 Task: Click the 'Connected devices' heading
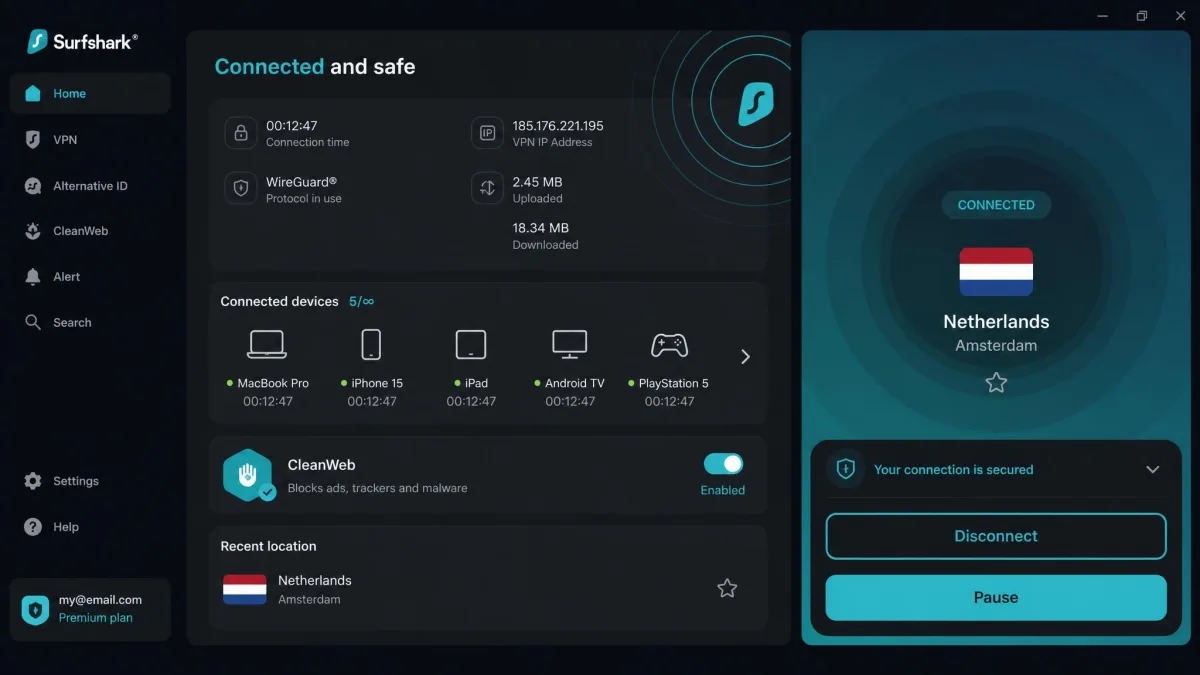(x=279, y=301)
